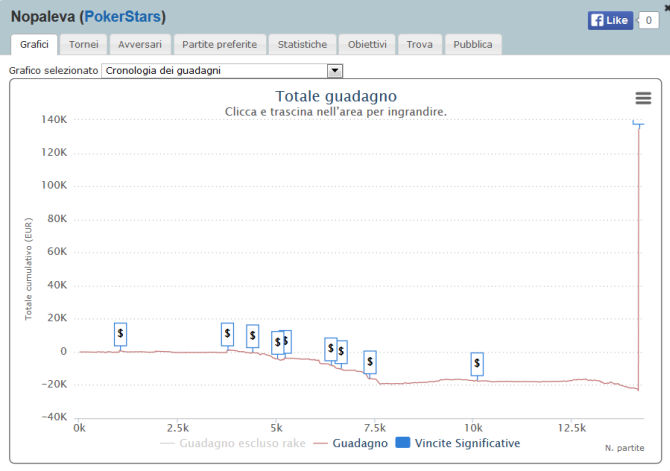
Task: Open the Avversari tab
Action: 140,44
